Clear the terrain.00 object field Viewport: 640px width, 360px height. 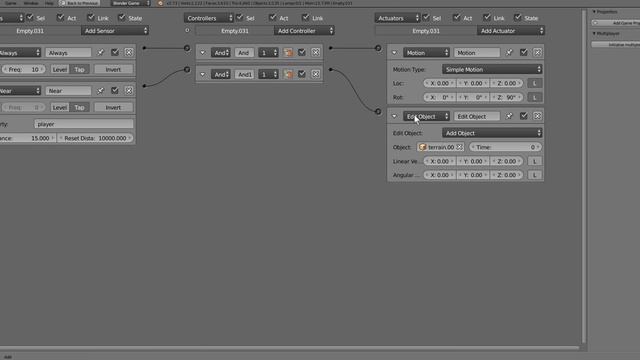[x=460, y=147]
